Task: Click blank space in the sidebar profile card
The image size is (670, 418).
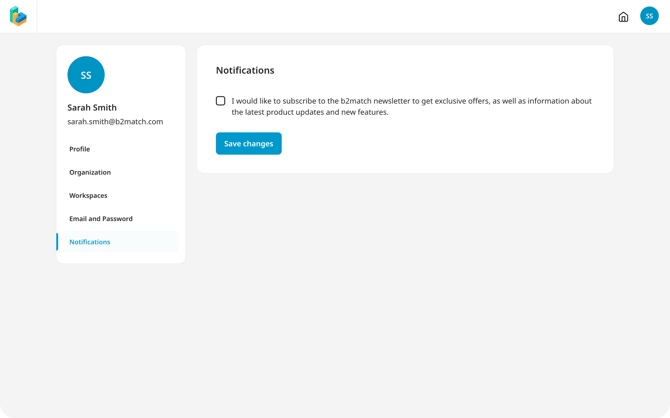Action: point(150,80)
